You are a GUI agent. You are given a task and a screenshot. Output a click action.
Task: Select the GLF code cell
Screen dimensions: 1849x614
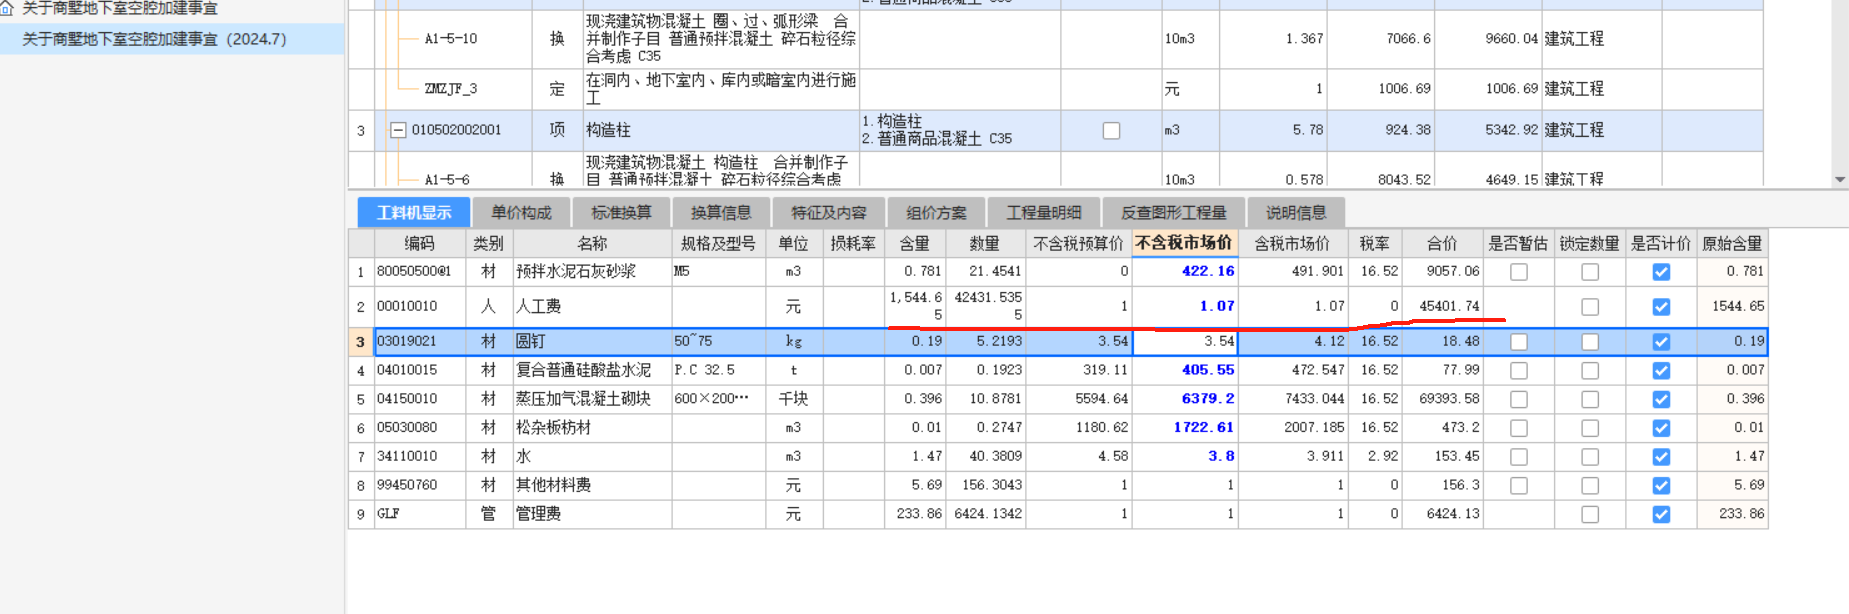pos(420,514)
